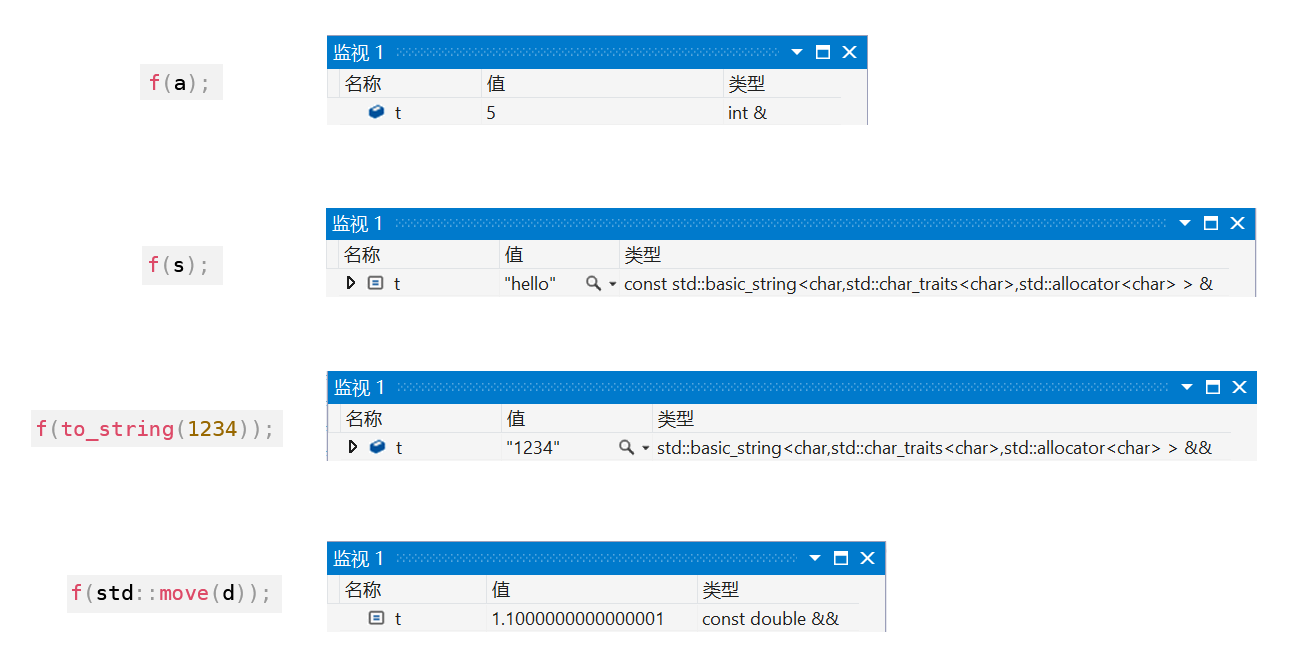Open the window position dropdown on the second watch bar

(1184, 223)
